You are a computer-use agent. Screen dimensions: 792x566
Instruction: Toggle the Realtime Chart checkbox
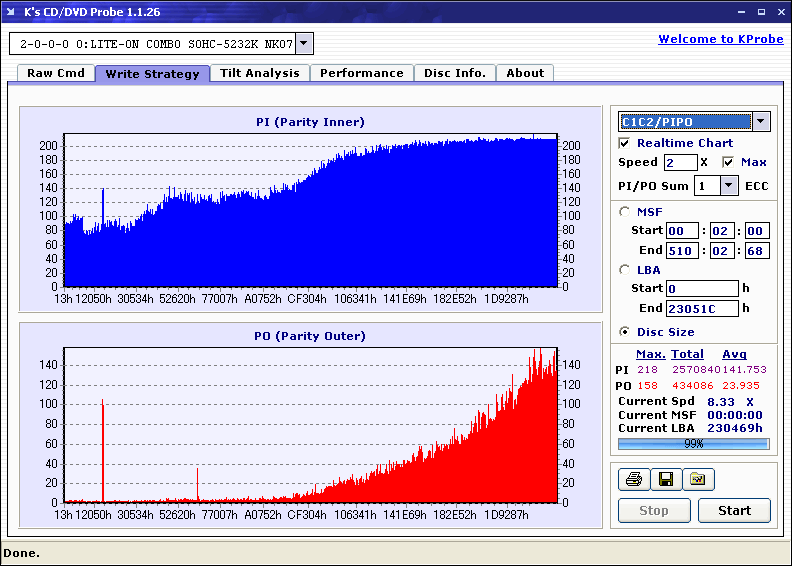pos(624,143)
